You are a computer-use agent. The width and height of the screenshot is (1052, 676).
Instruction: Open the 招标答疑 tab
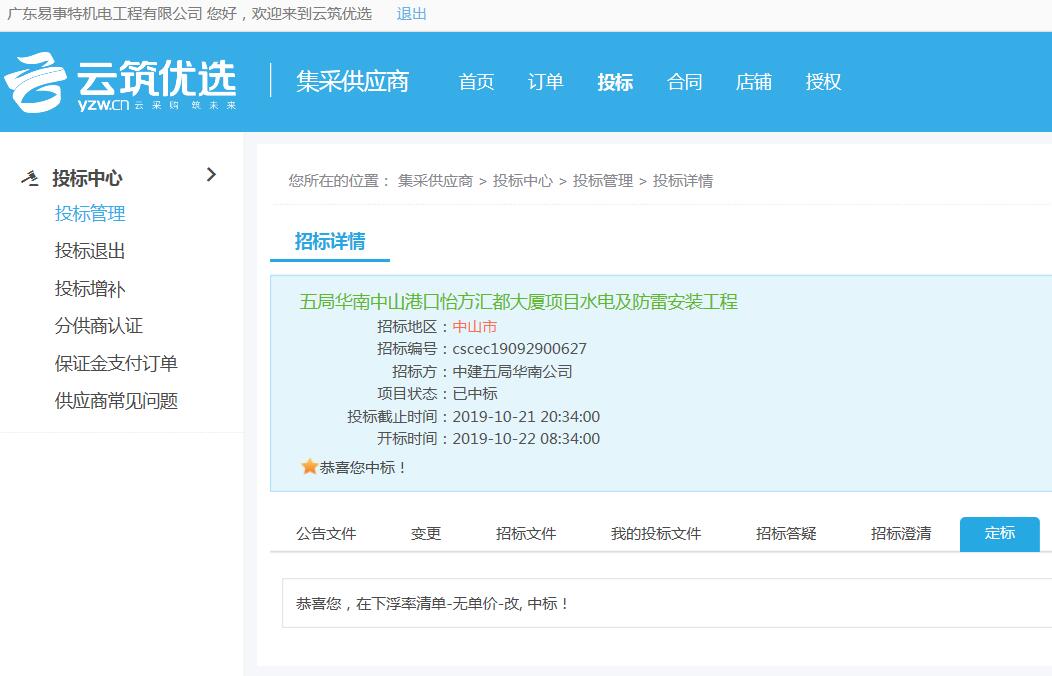(x=786, y=534)
